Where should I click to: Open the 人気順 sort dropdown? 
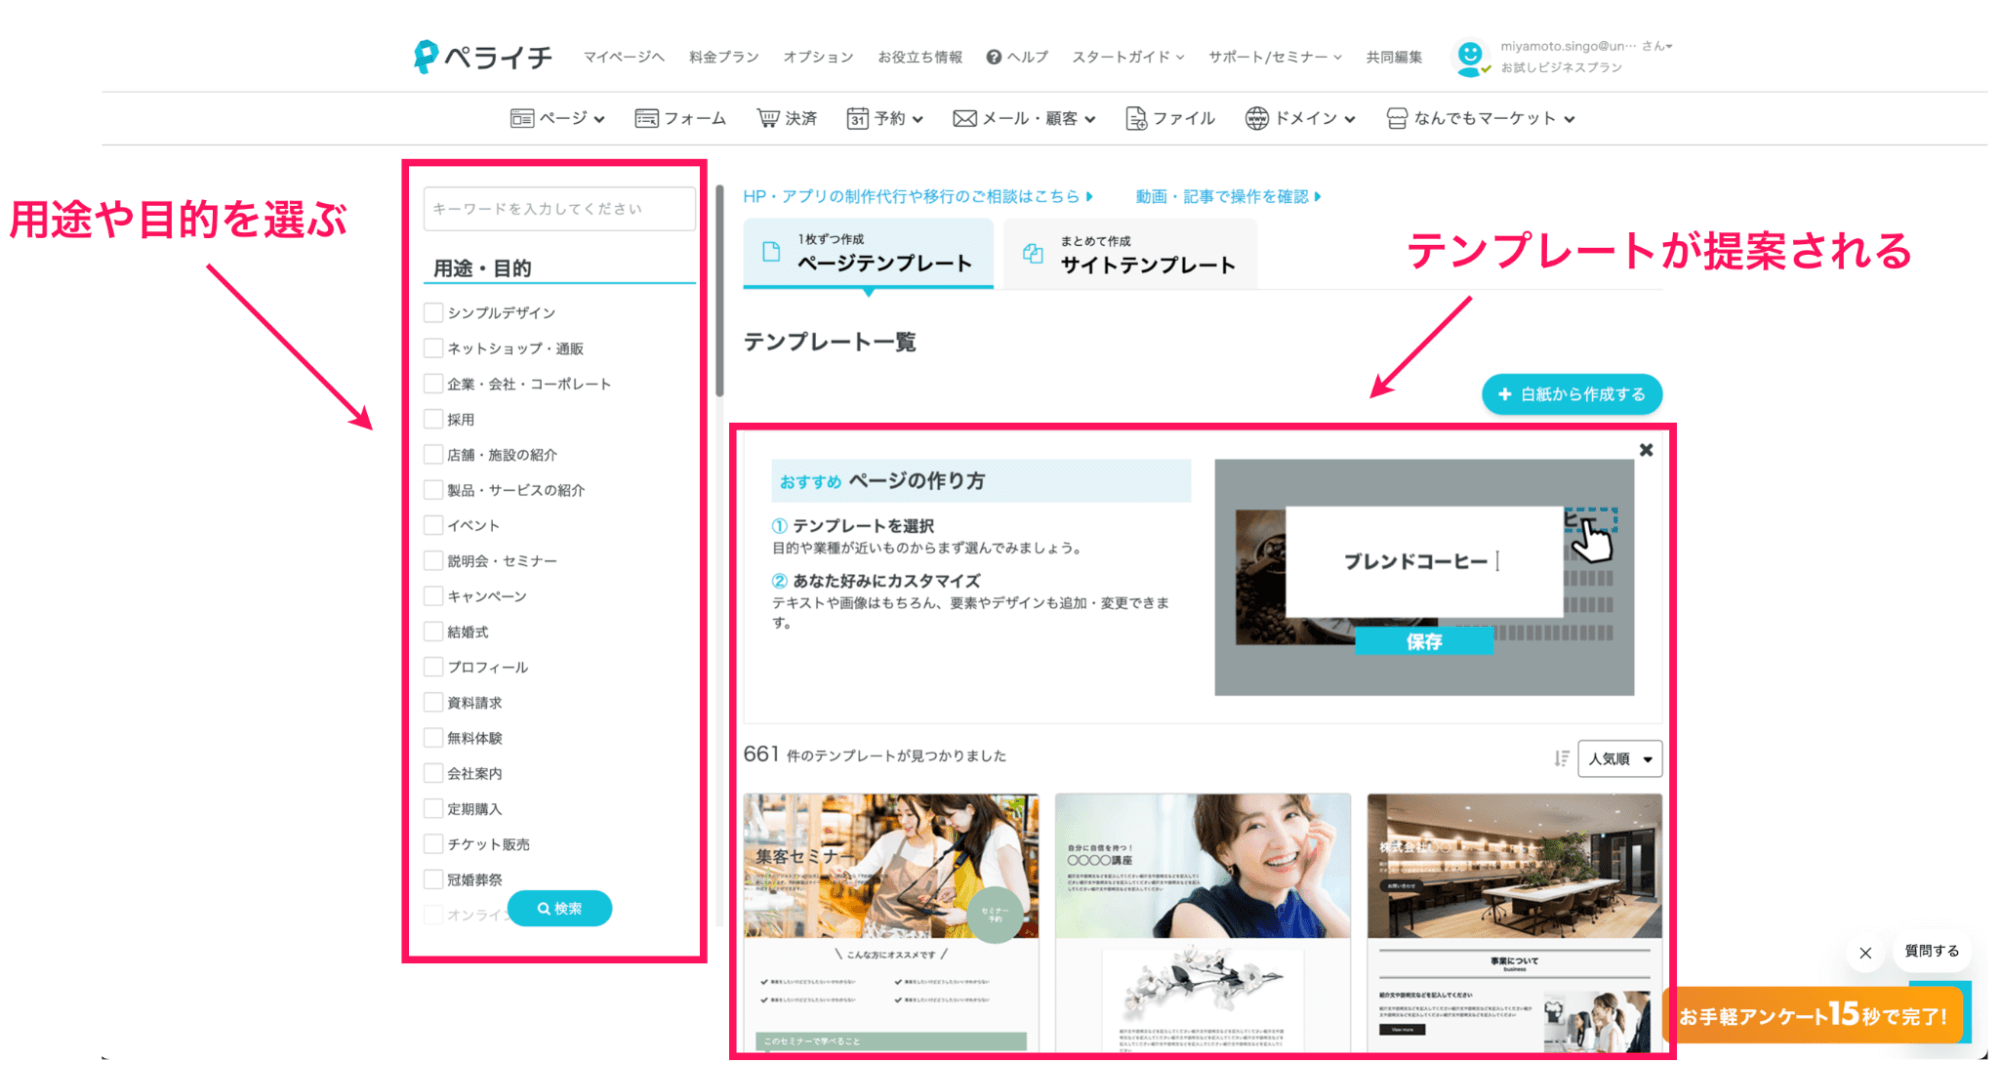pos(1619,758)
